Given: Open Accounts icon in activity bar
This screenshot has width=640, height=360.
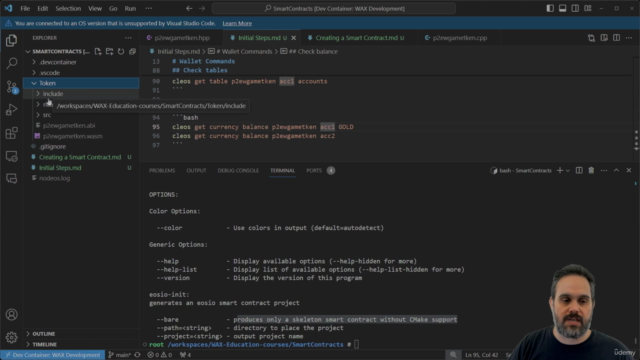Looking at the screenshot, I should [11, 315].
